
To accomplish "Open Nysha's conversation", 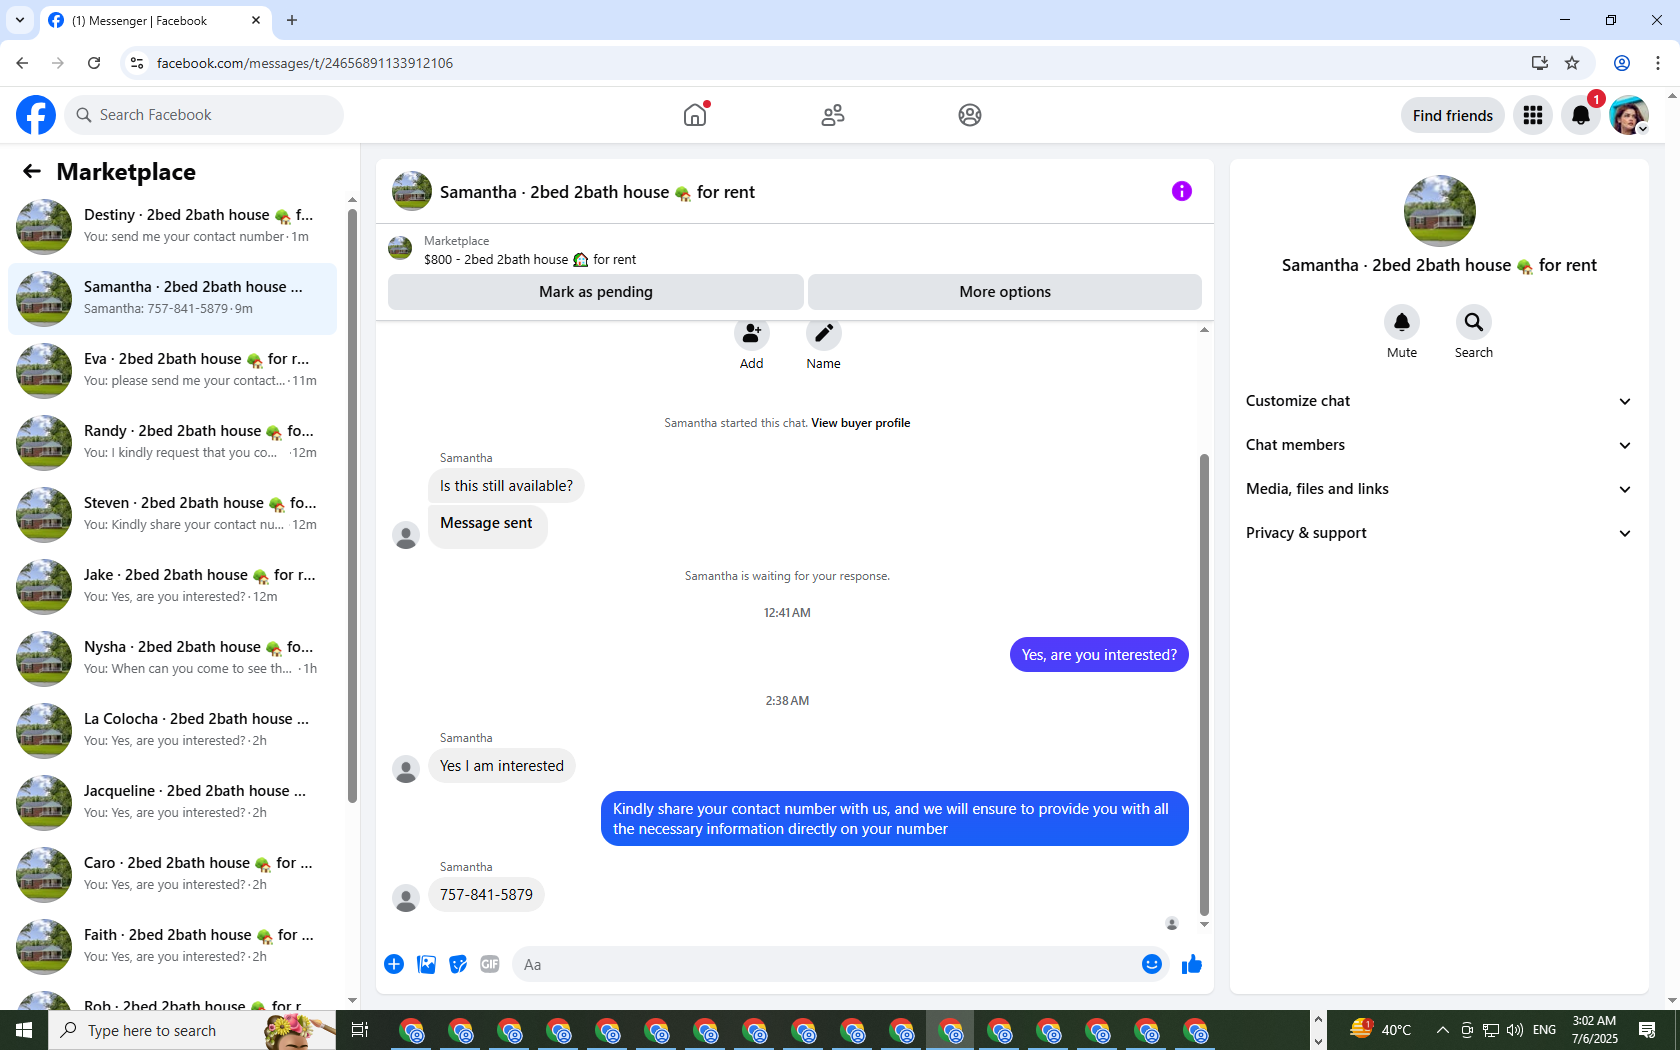I will coord(172,659).
